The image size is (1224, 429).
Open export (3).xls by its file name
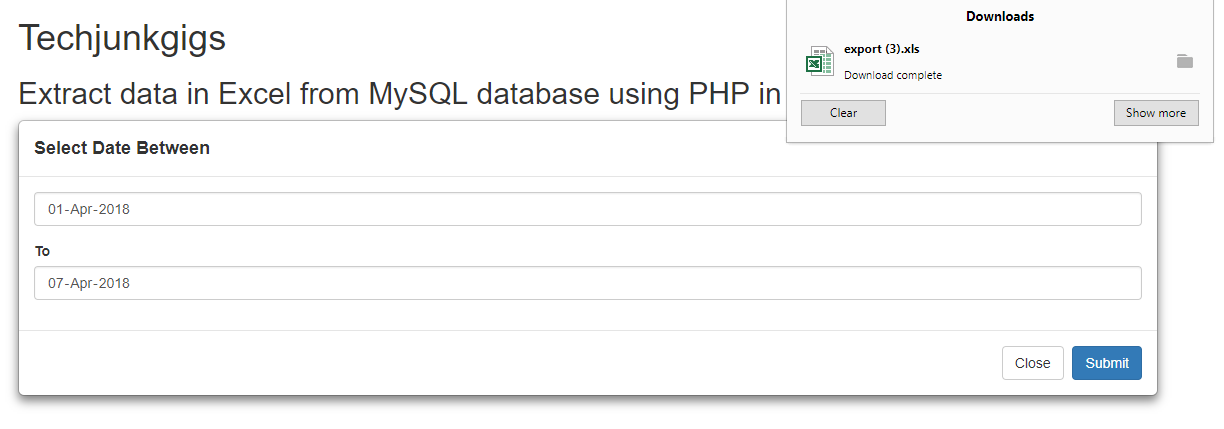pos(881,49)
